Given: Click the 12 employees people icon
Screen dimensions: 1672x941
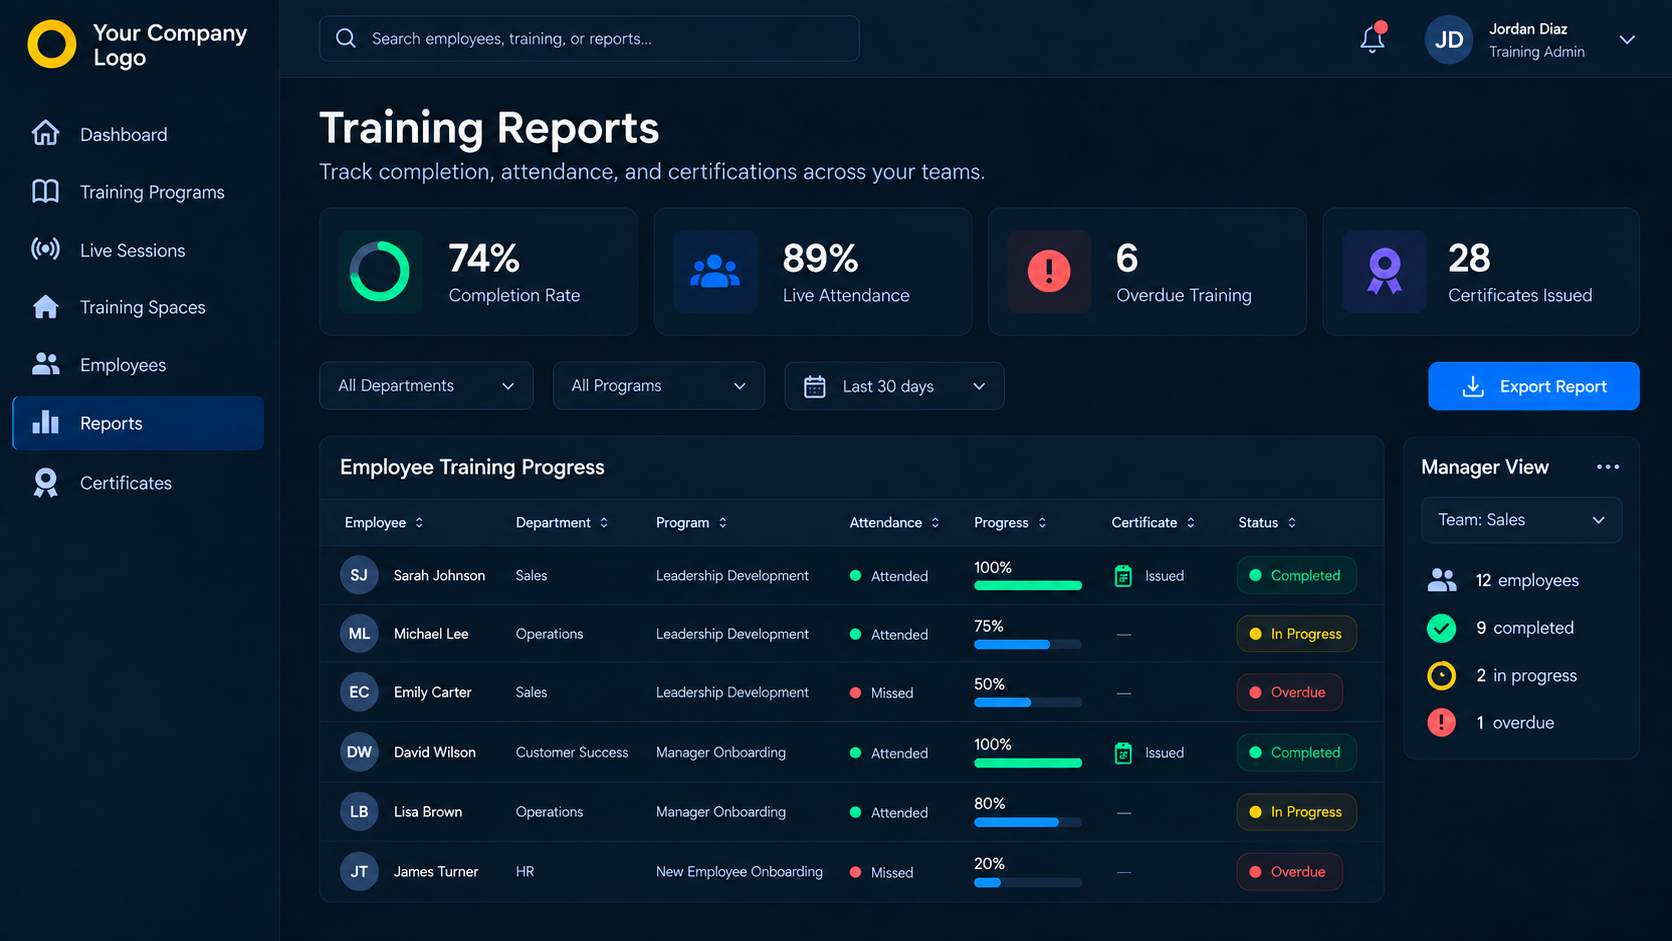Looking at the screenshot, I should coord(1442,580).
